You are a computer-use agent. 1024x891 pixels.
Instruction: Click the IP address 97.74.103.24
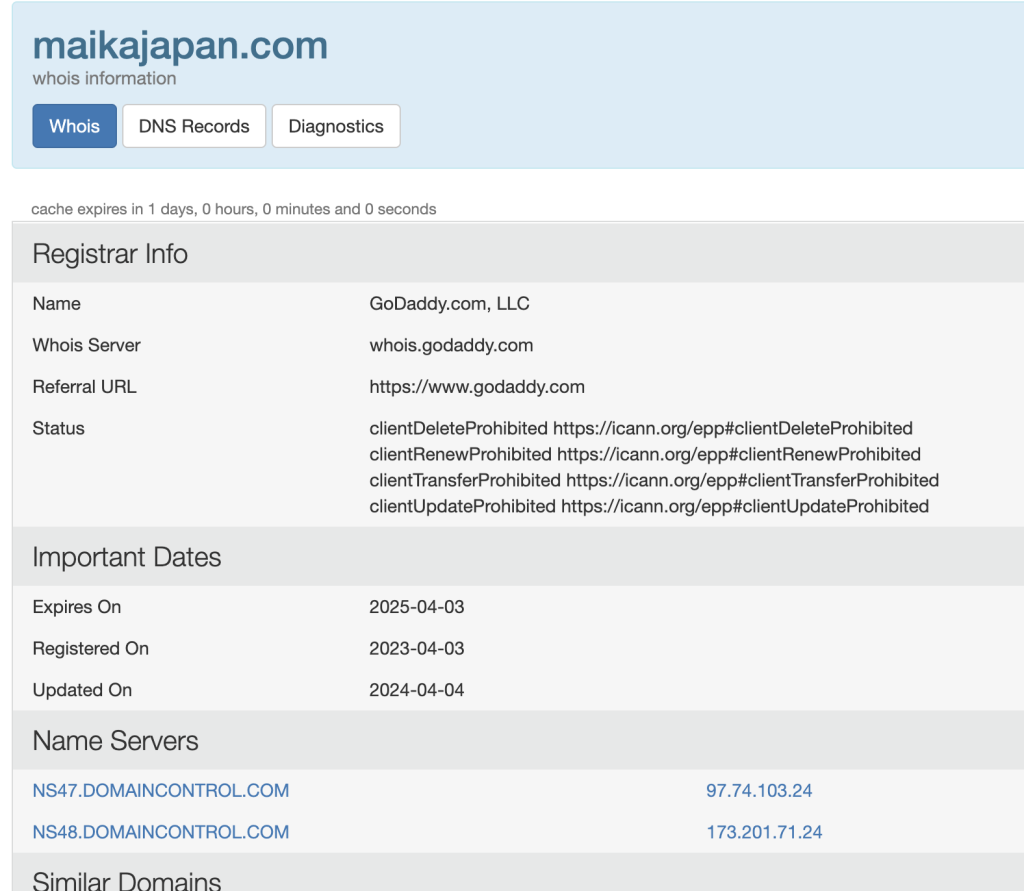coord(759,790)
